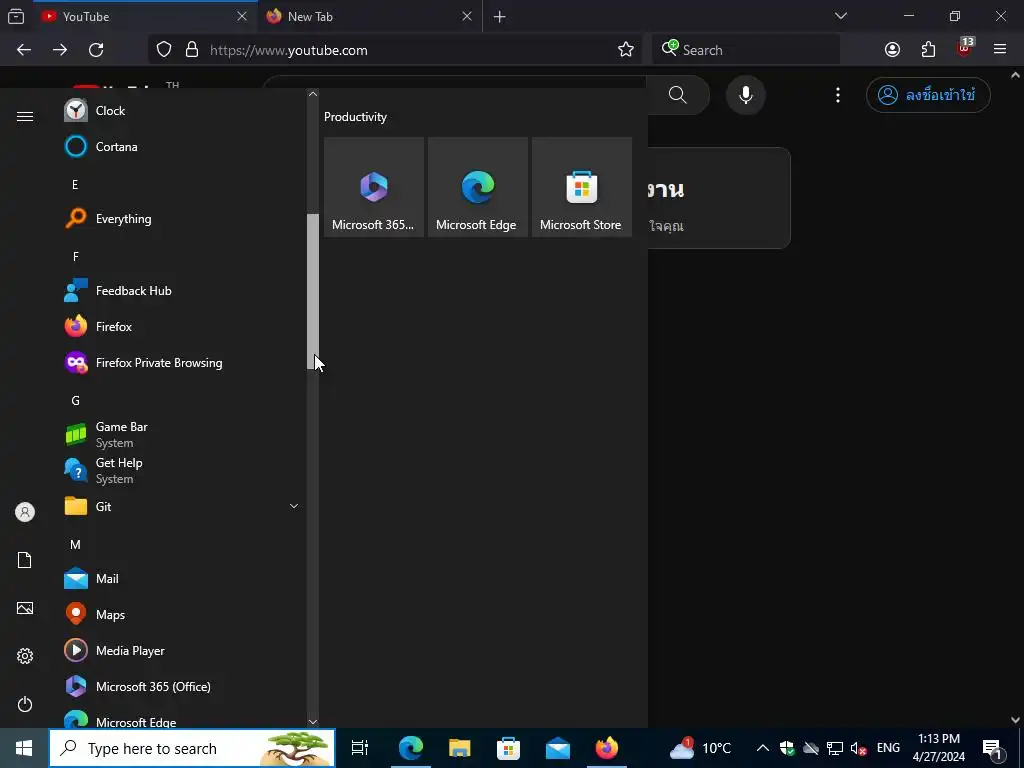Screen dimensions: 1024x768
Task: Close the YouTube tab
Action: [242, 16]
